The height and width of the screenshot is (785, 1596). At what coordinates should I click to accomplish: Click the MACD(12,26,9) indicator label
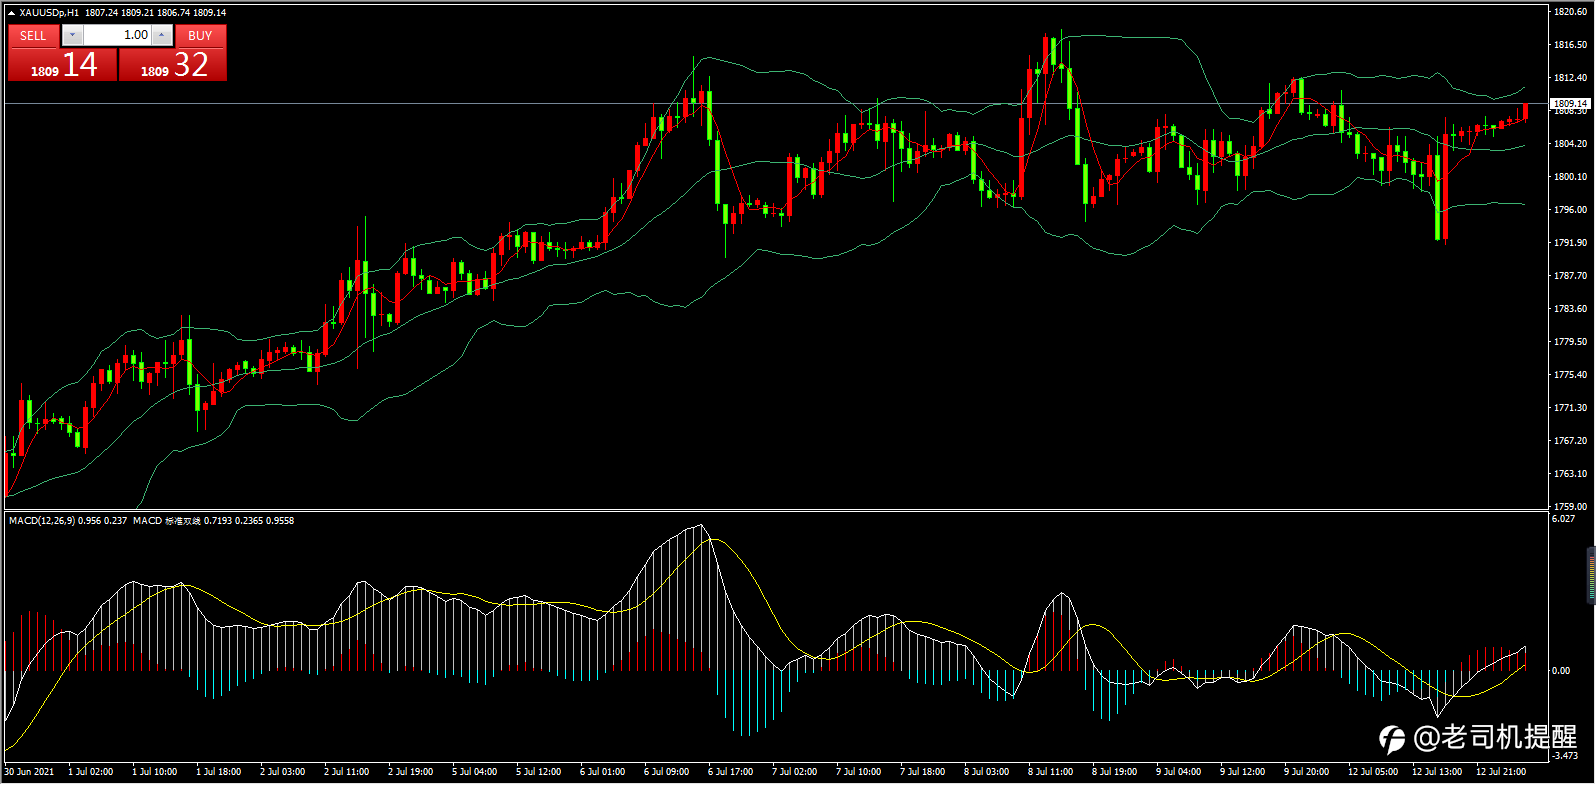(x=41, y=521)
